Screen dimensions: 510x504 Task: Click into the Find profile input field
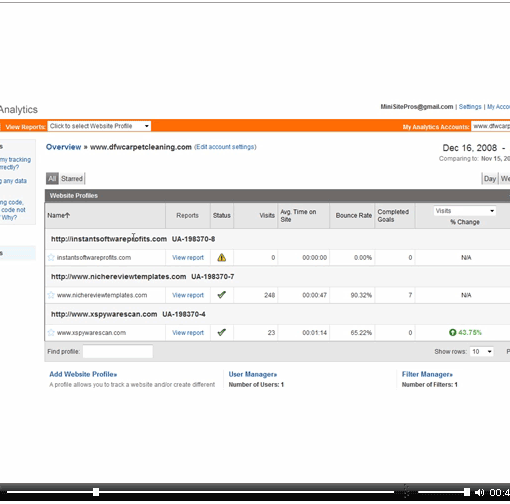[118, 352]
